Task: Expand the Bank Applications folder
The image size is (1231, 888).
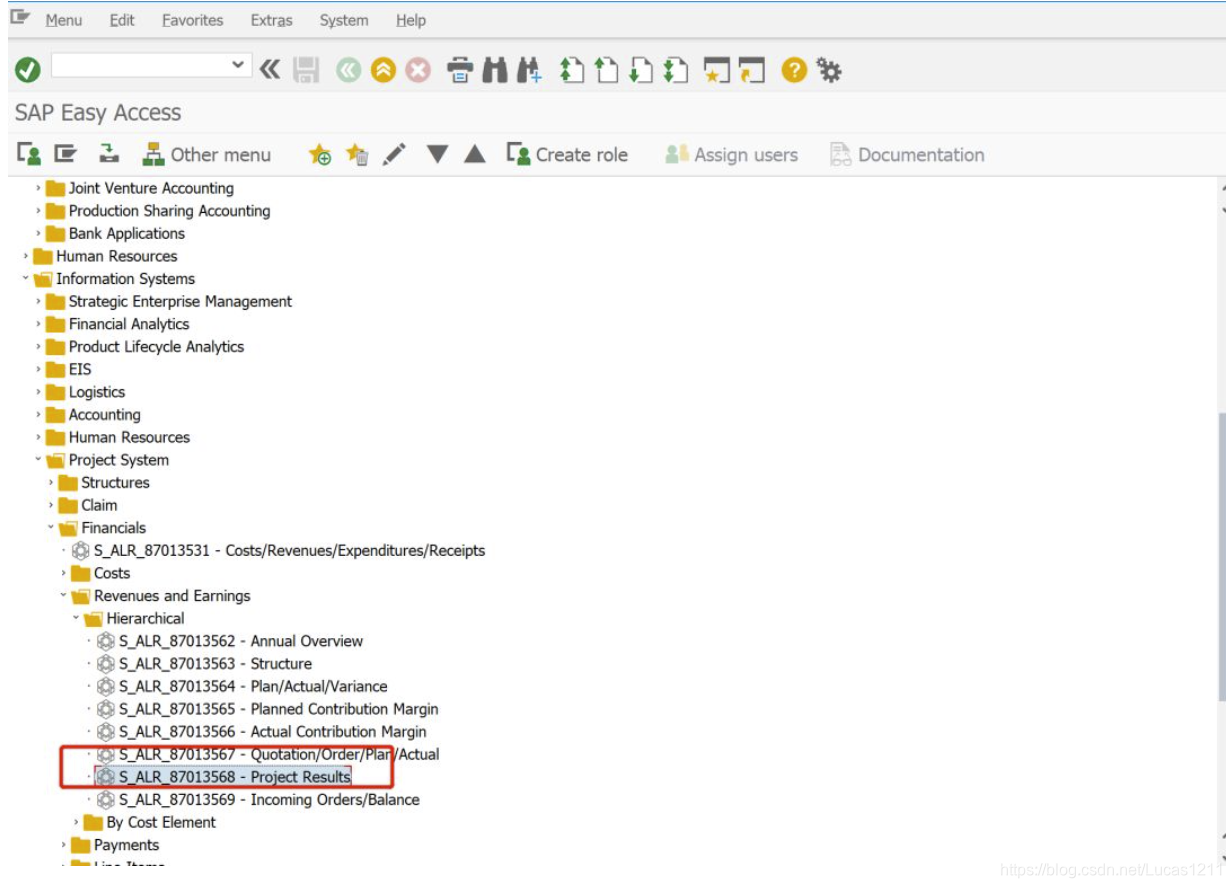Action: (39, 233)
